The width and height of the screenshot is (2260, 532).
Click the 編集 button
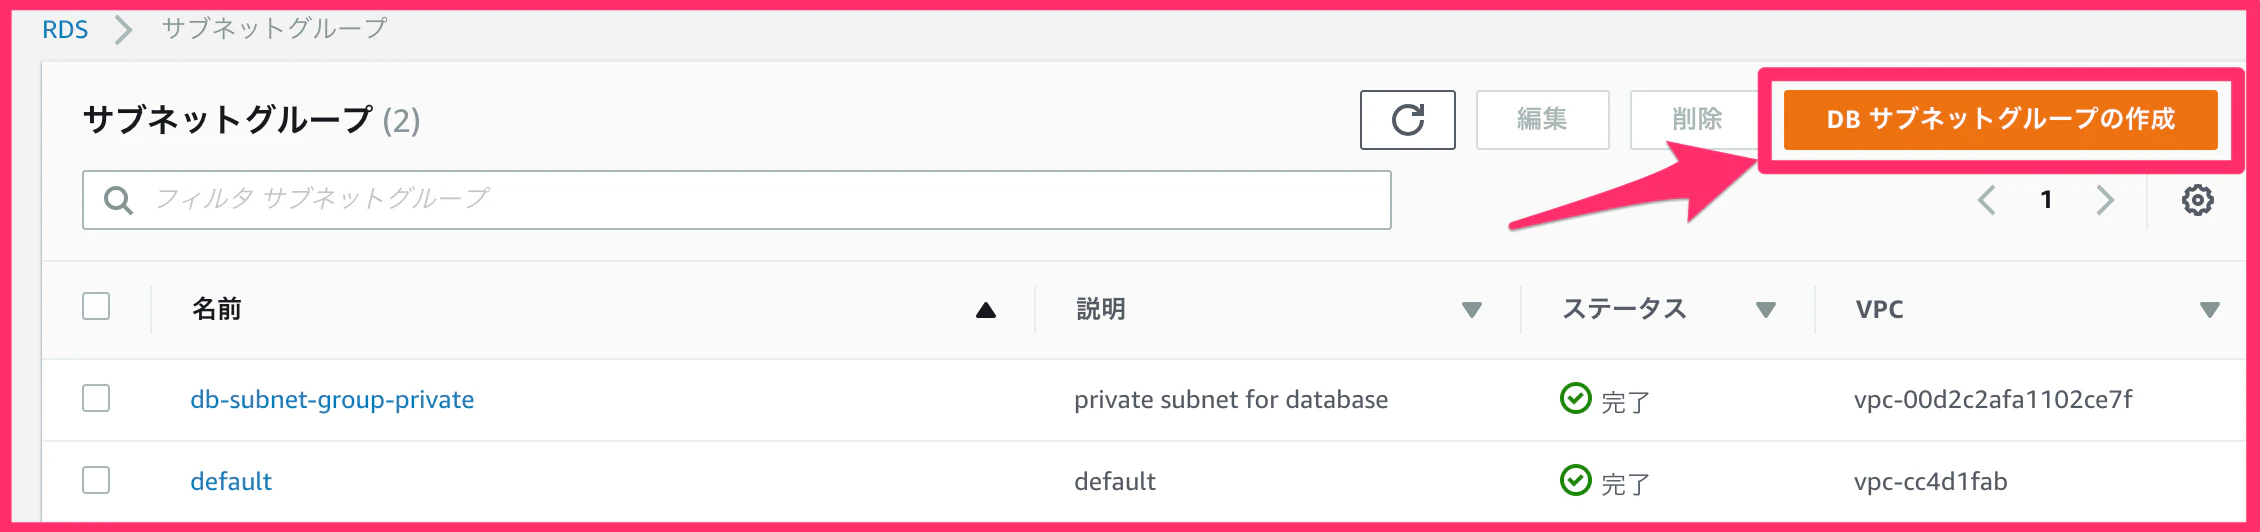[1542, 120]
